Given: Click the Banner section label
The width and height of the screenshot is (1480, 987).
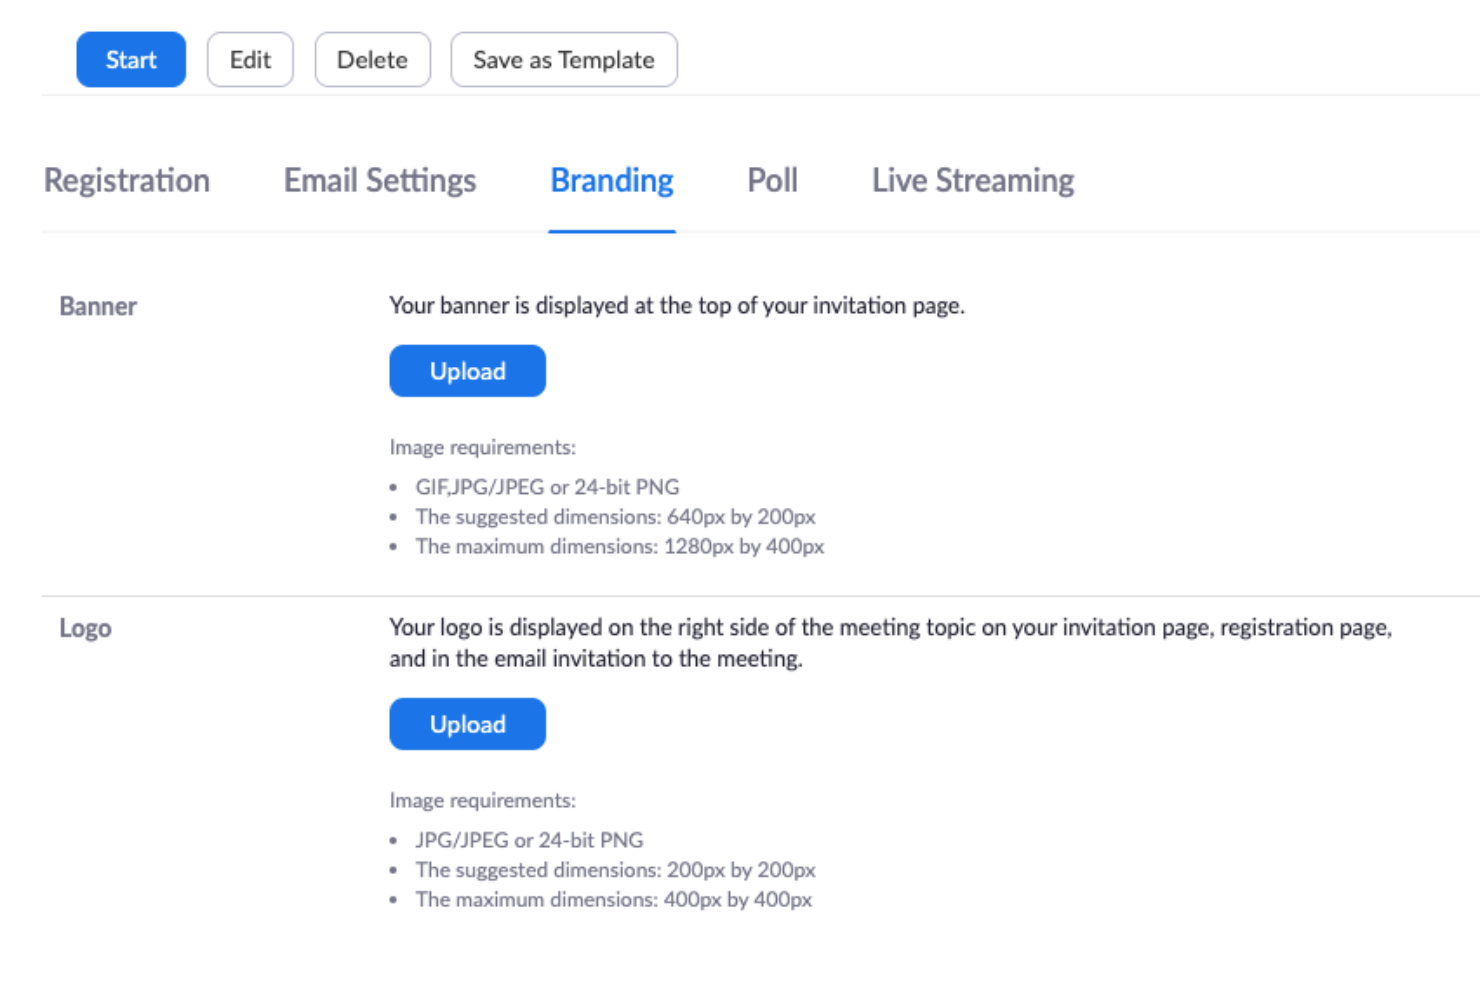Looking at the screenshot, I should point(97,306).
